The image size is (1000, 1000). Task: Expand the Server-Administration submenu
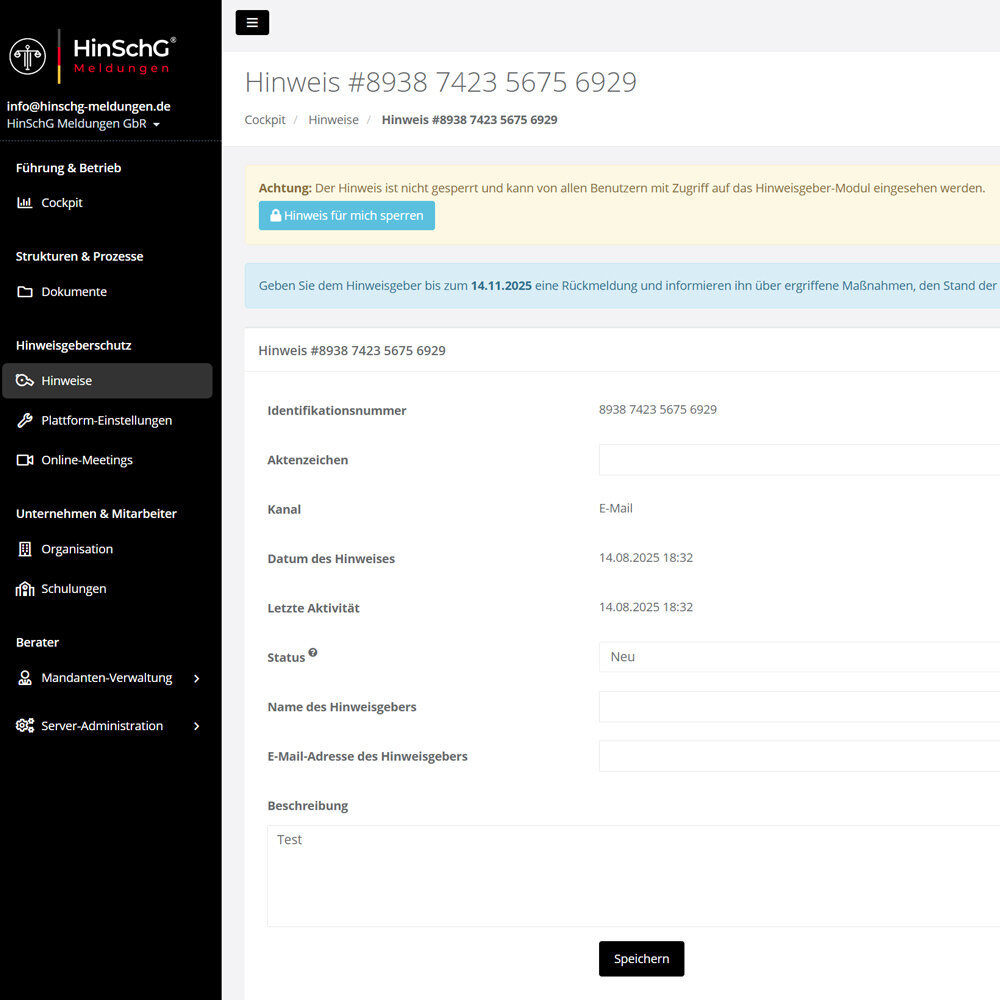[196, 726]
